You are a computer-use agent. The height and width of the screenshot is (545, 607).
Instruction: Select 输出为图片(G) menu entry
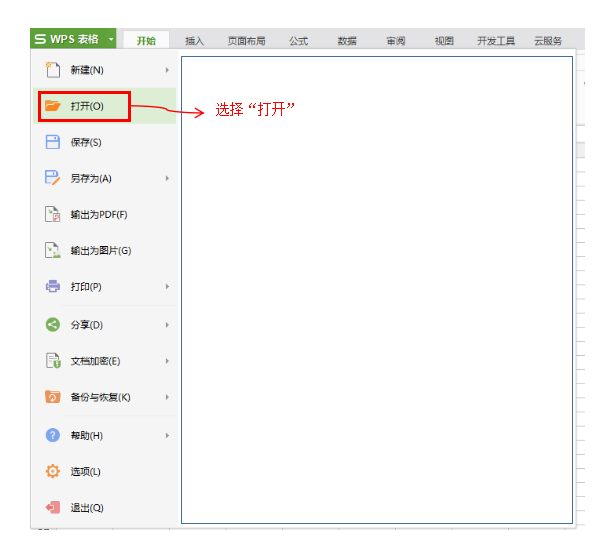[x=105, y=250]
